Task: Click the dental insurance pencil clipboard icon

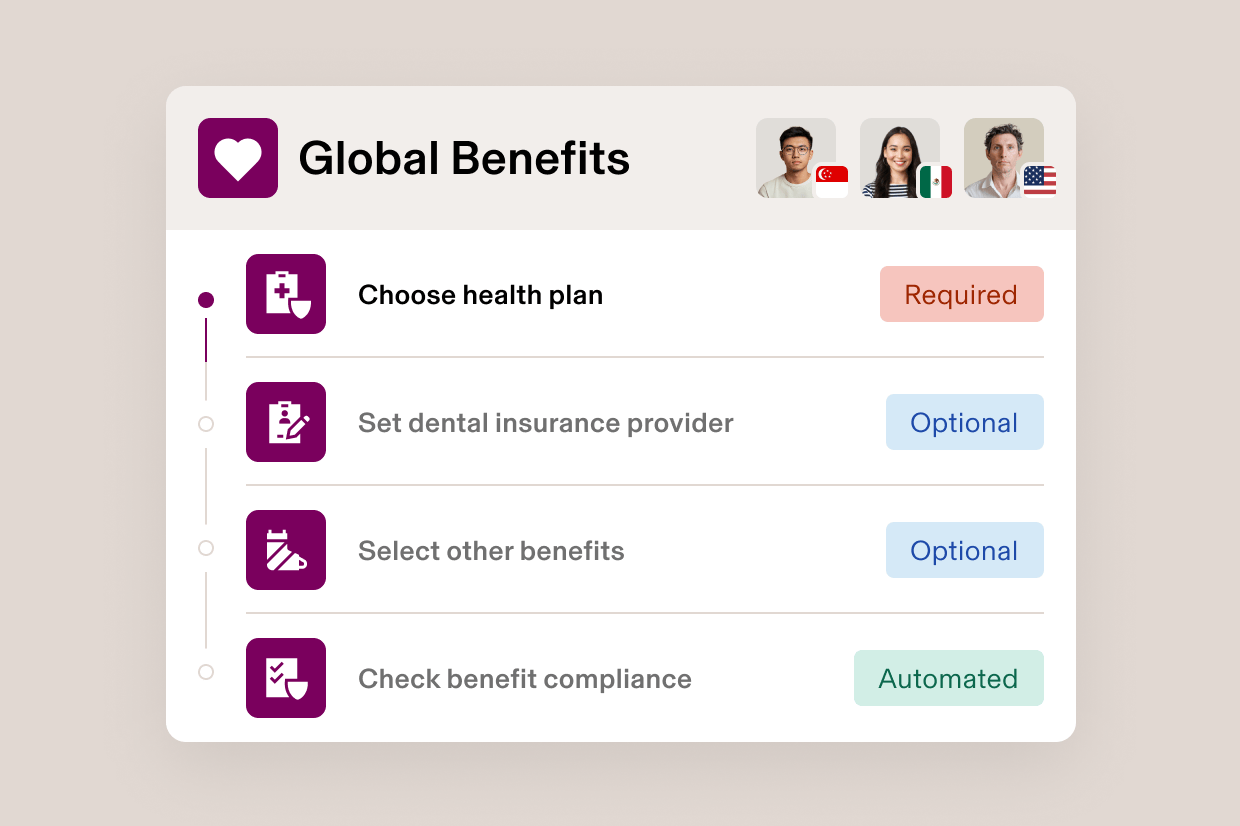Action: [x=286, y=422]
